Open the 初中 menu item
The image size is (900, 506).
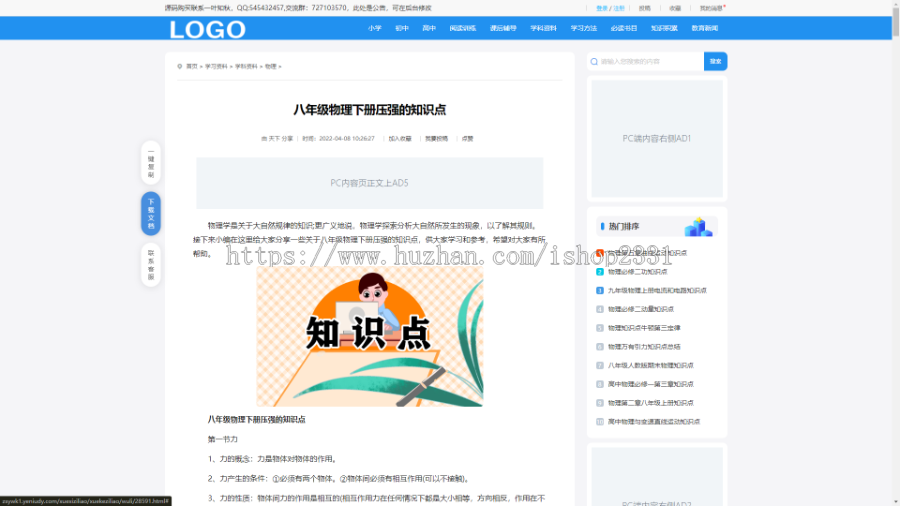[x=402, y=28]
